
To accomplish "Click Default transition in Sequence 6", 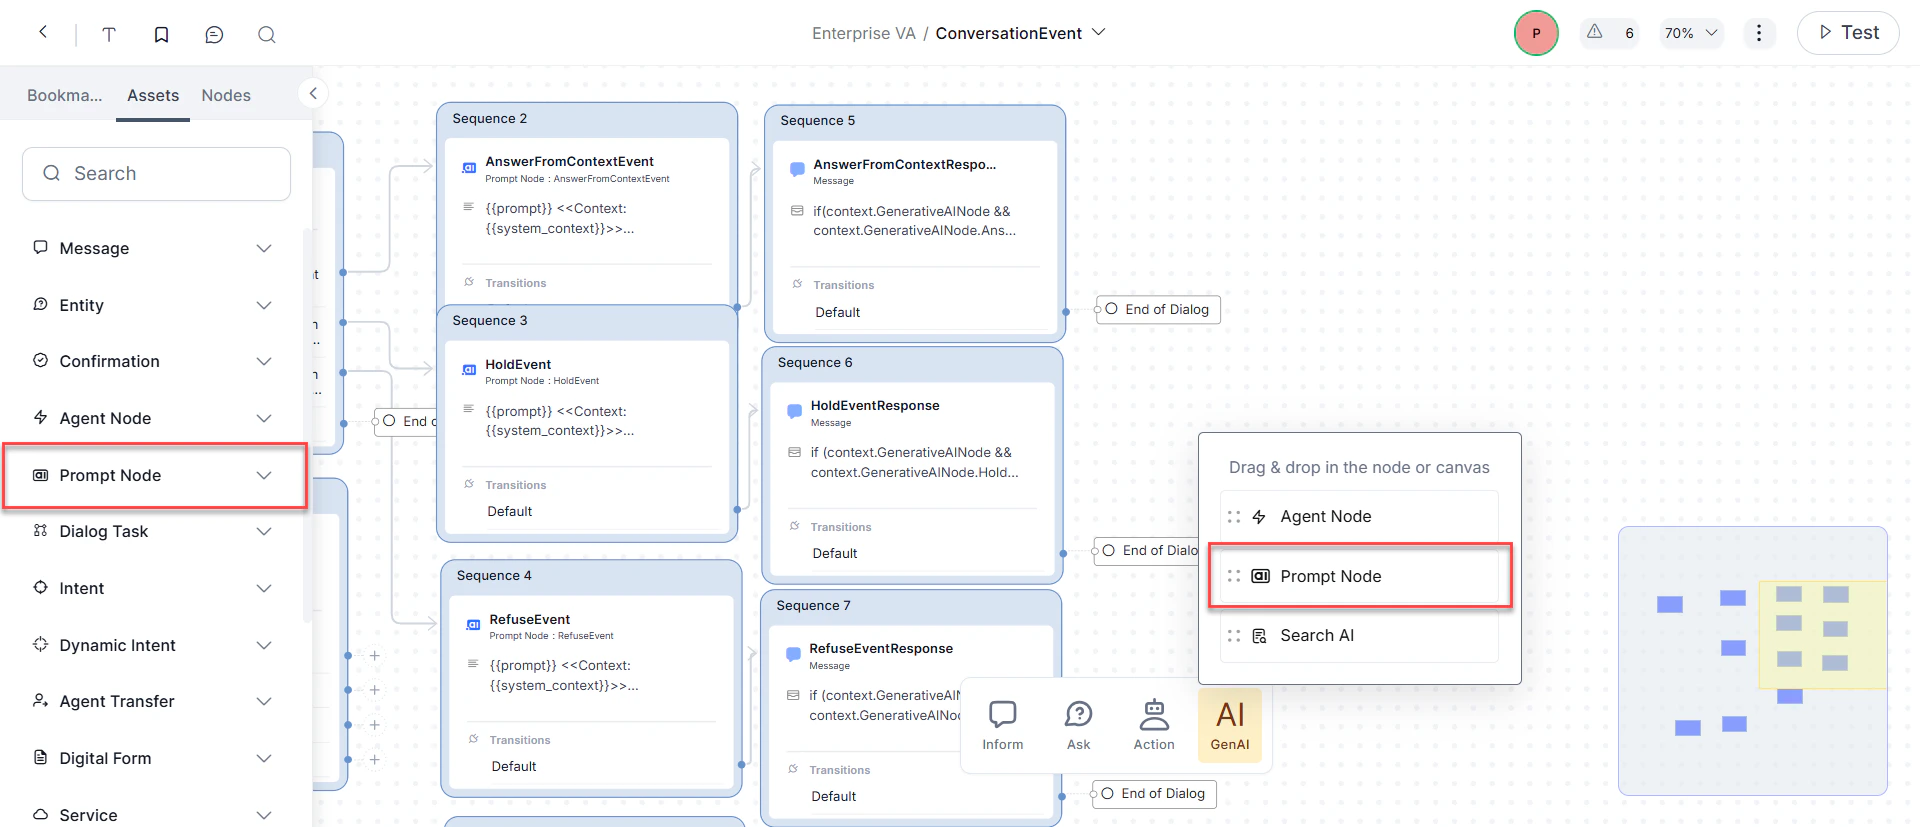I will pos(835,553).
